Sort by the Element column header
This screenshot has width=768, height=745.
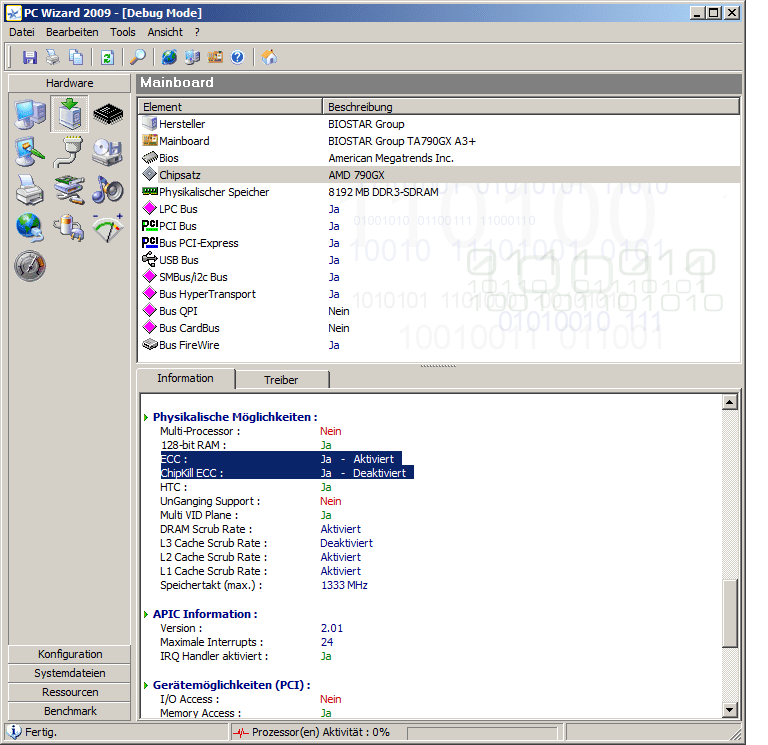click(230, 107)
